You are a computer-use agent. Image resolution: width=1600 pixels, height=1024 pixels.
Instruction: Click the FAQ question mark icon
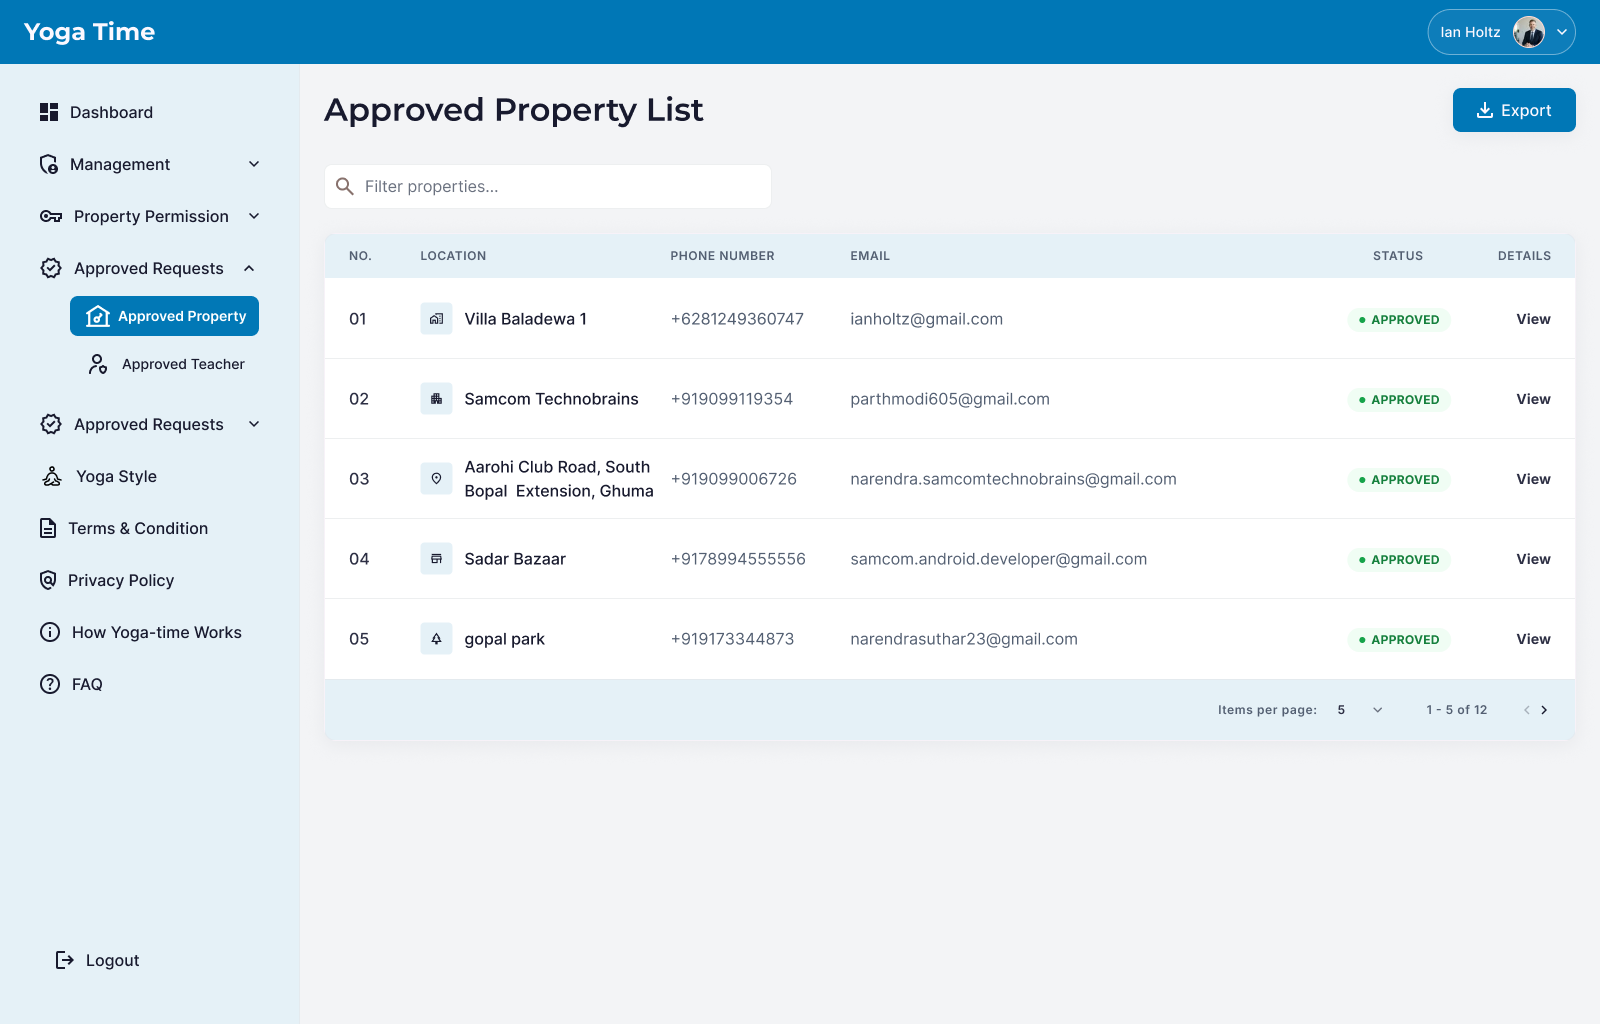(50, 684)
